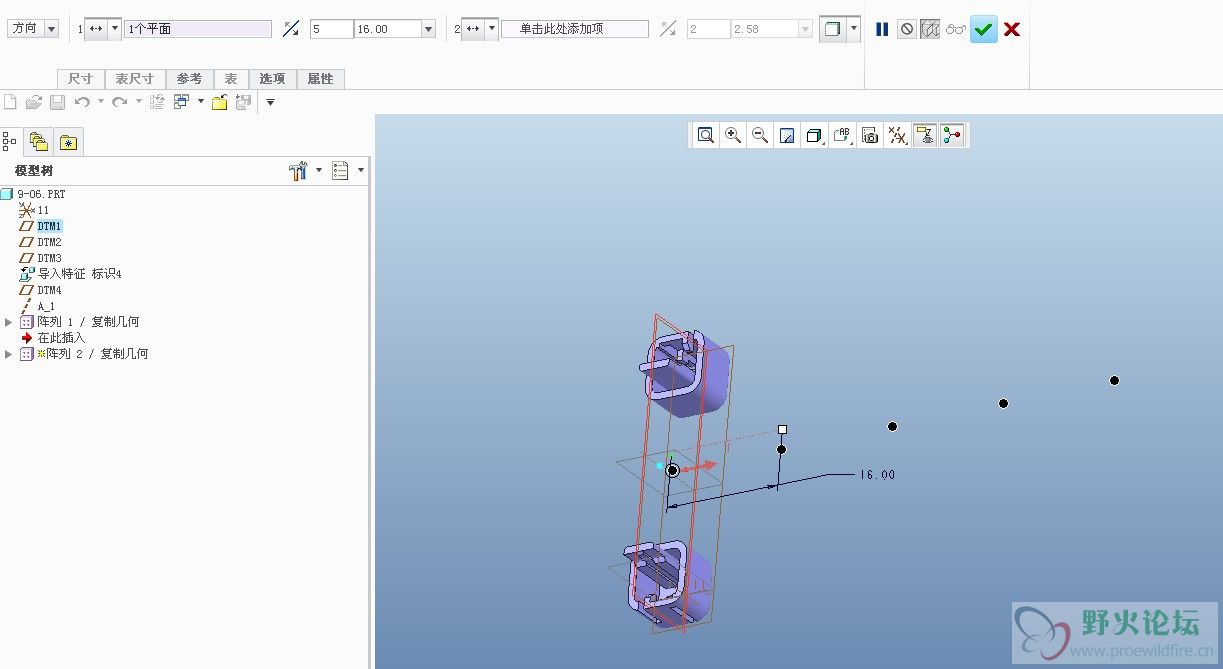Toggle the glasses verify preview
The height and width of the screenshot is (669, 1223).
click(x=956, y=29)
